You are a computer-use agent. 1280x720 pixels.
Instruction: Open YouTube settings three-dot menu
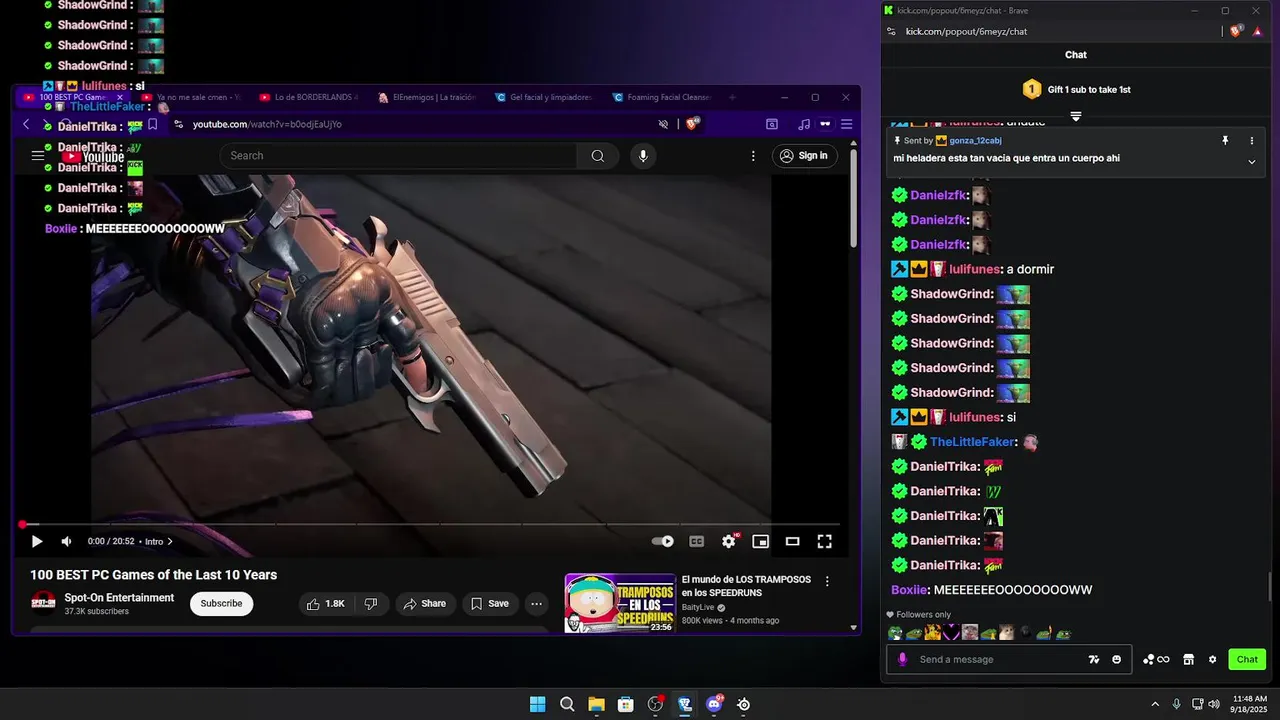point(754,155)
